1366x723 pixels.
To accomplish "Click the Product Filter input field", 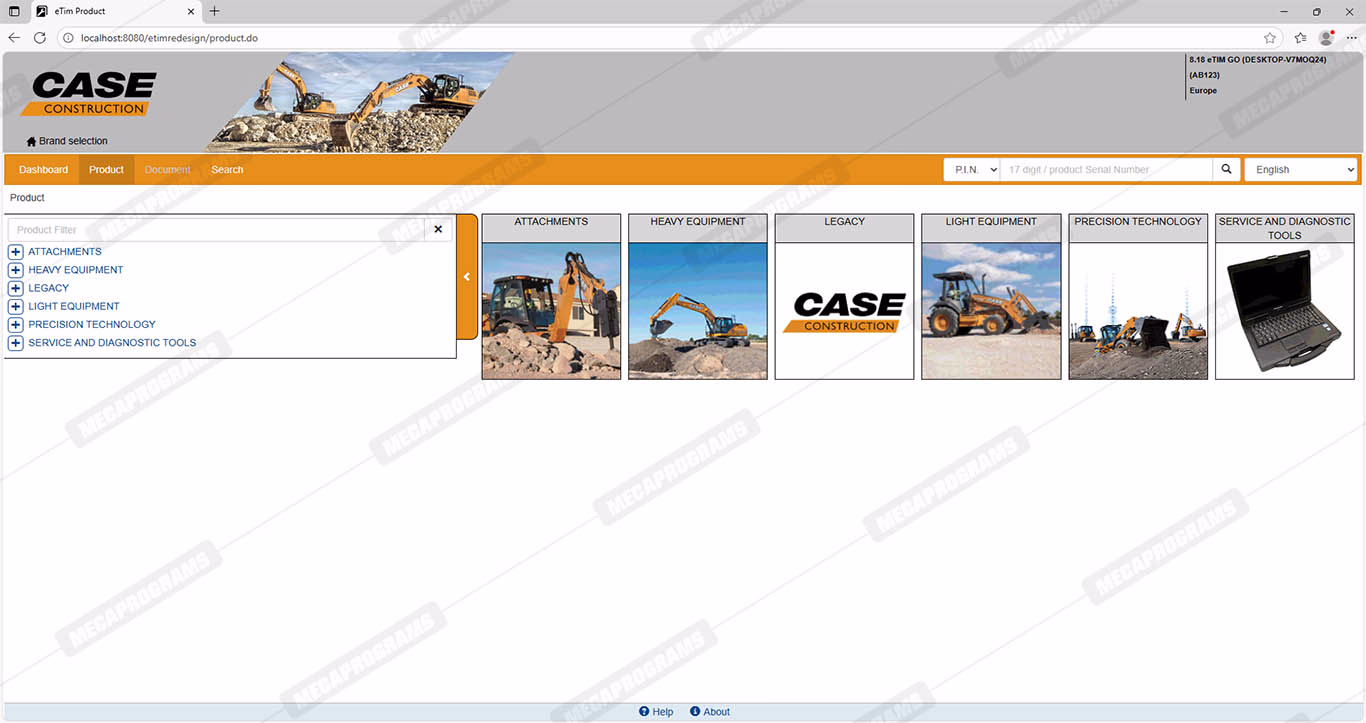I will tap(216, 230).
